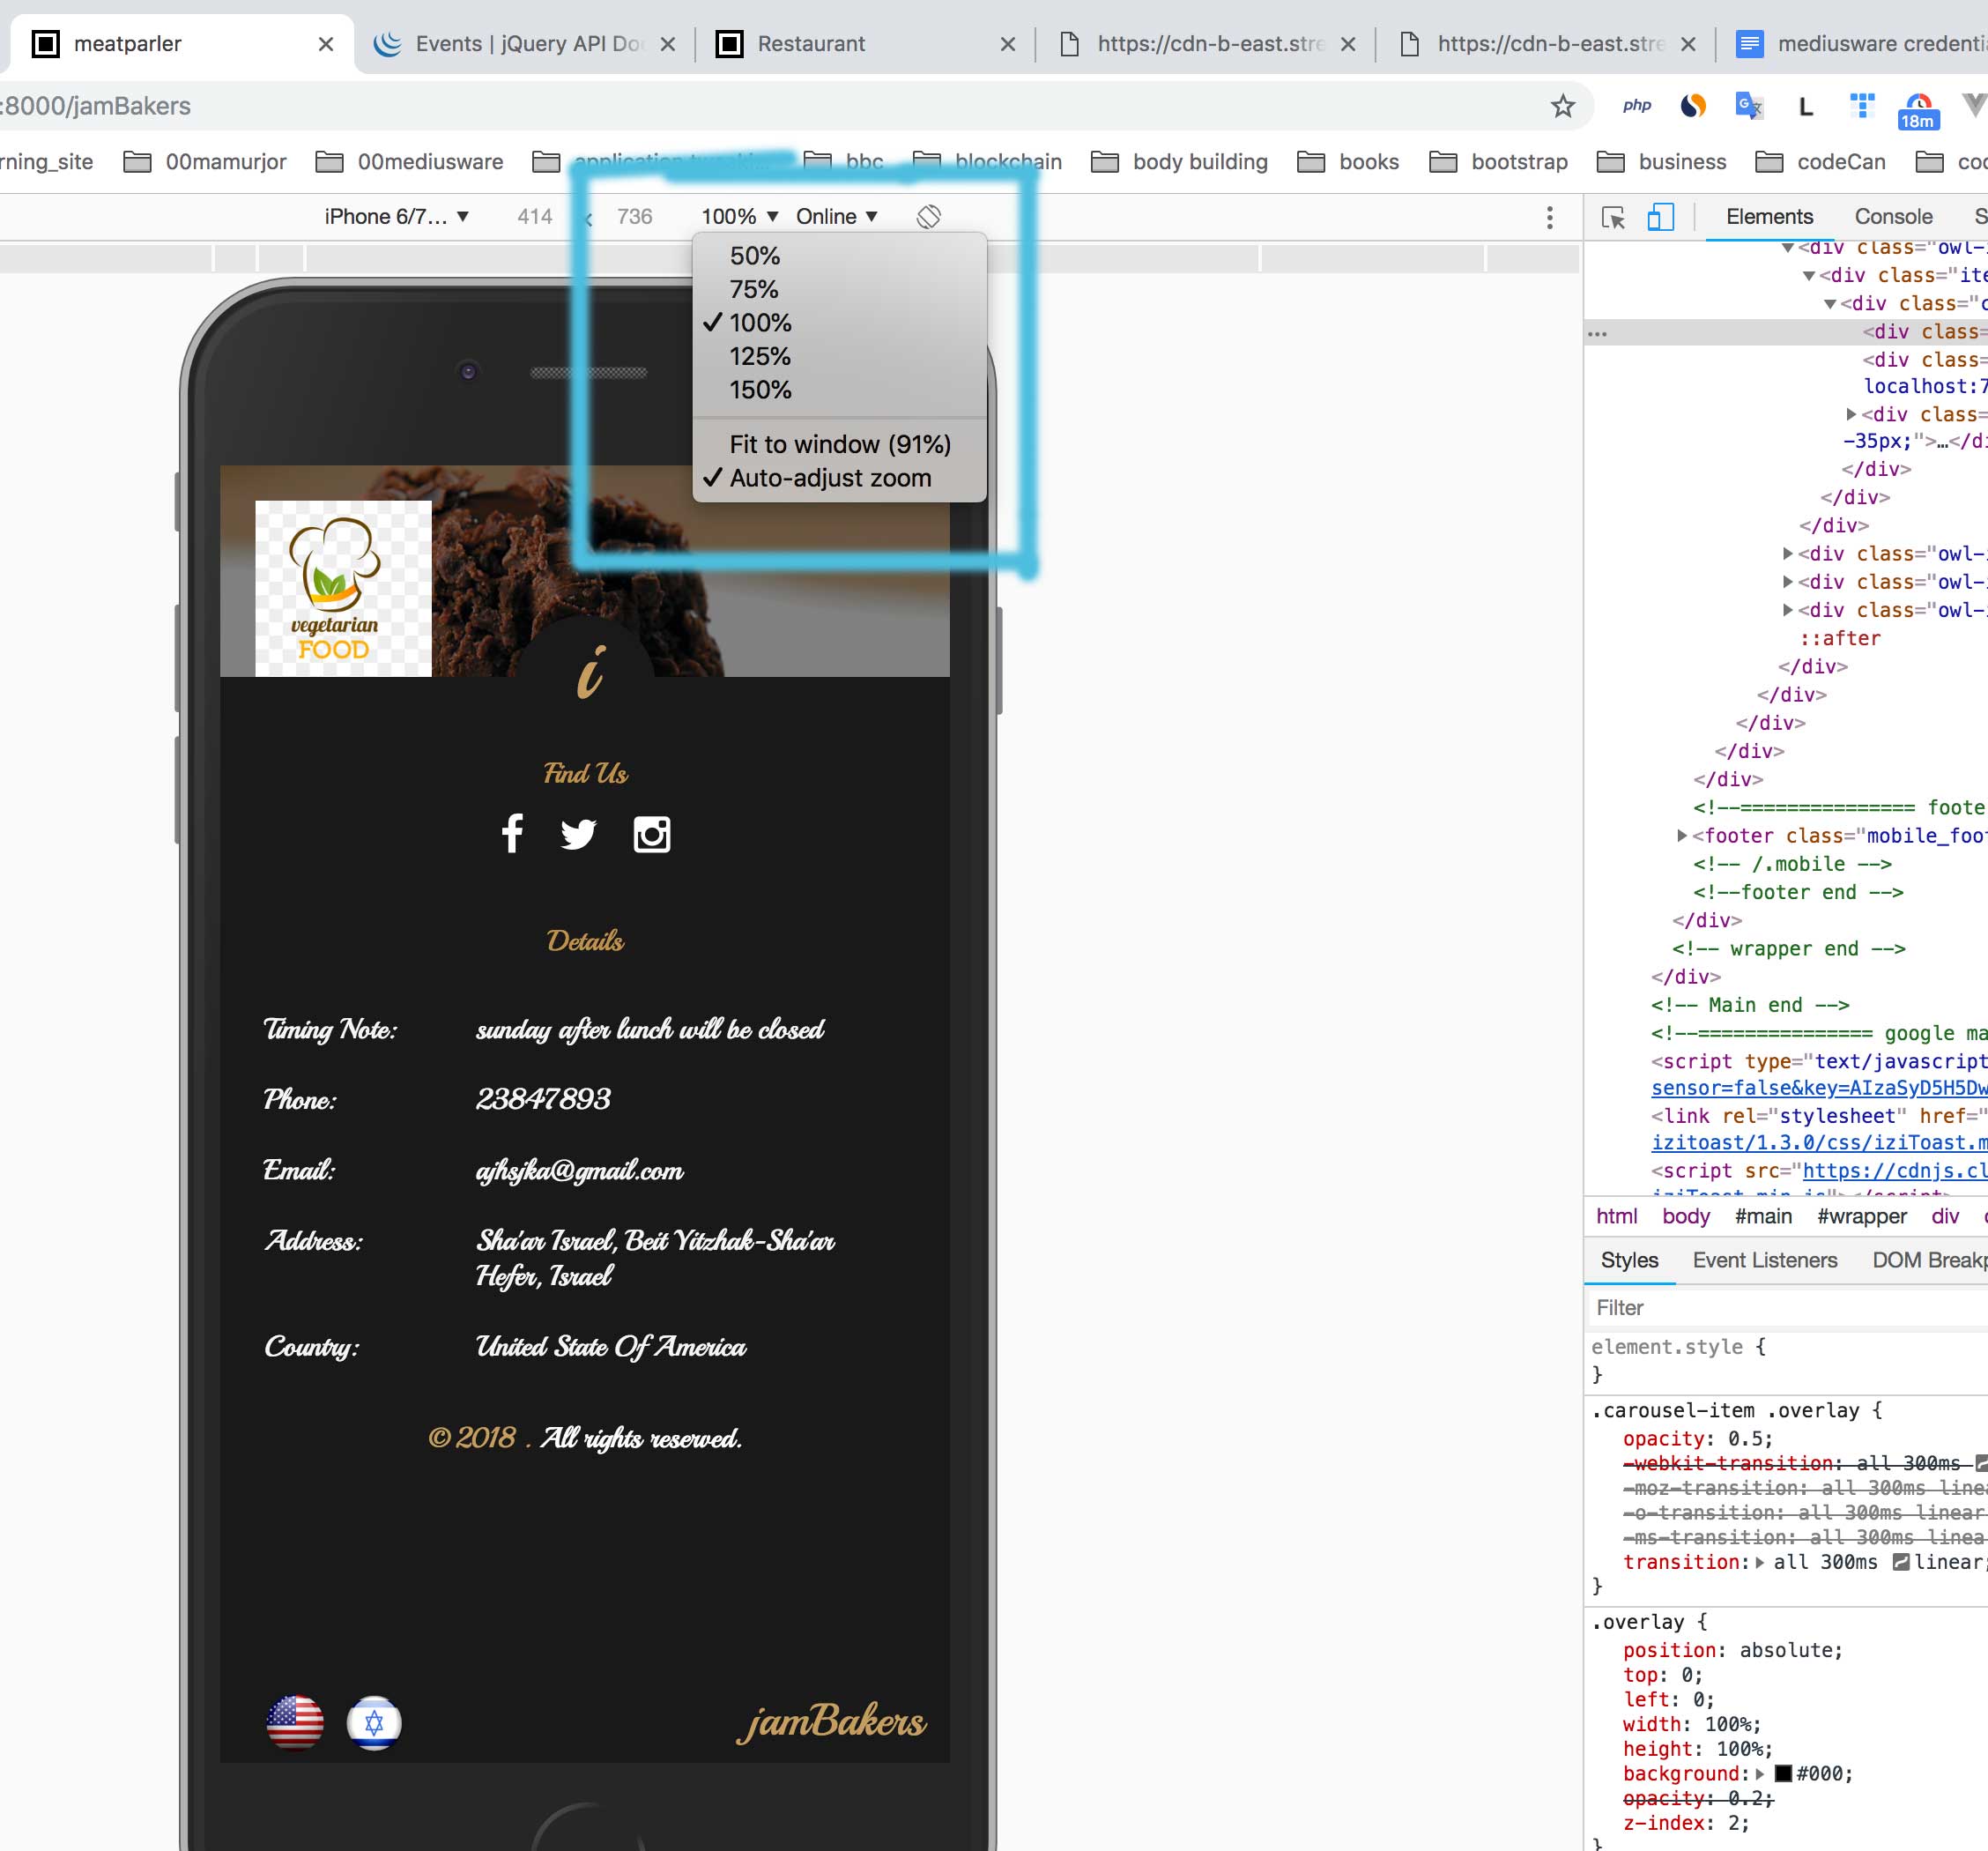Open device toolbar more options menu
Image resolution: width=1988 pixels, height=1851 pixels.
tap(1549, 217)
